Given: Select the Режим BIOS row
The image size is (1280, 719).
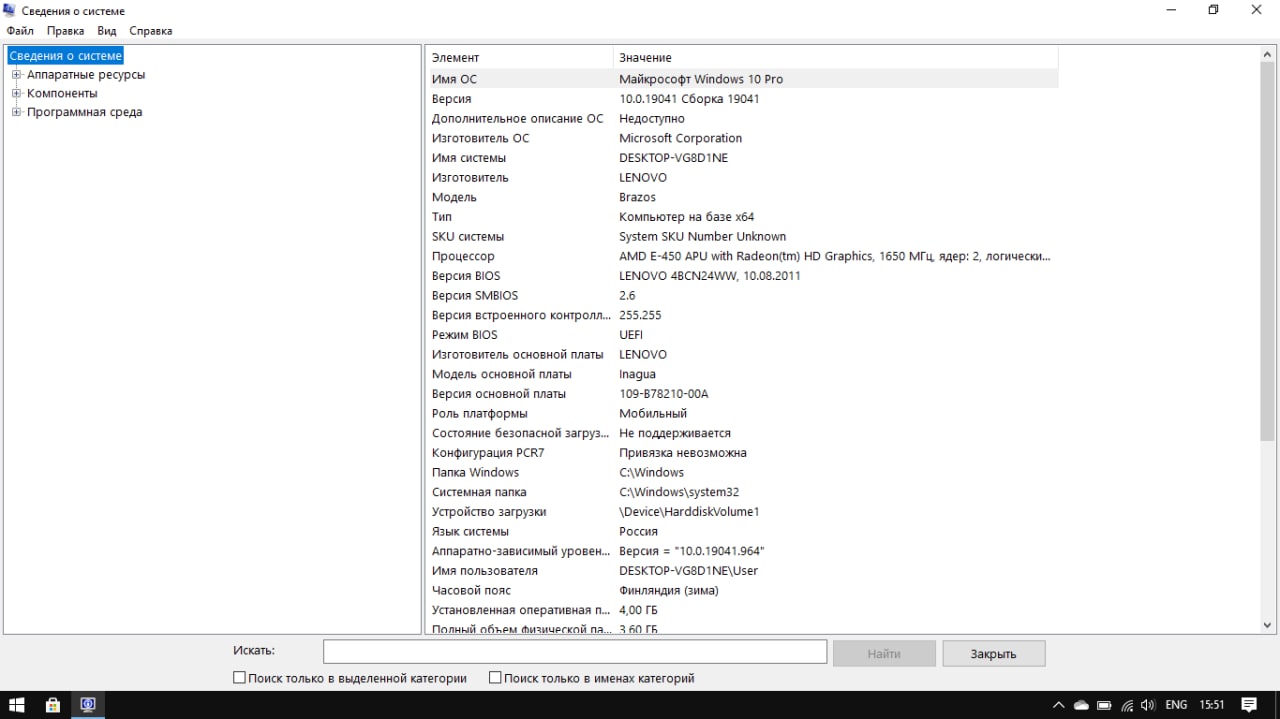Looking at the screenshot, I should 742,335.
